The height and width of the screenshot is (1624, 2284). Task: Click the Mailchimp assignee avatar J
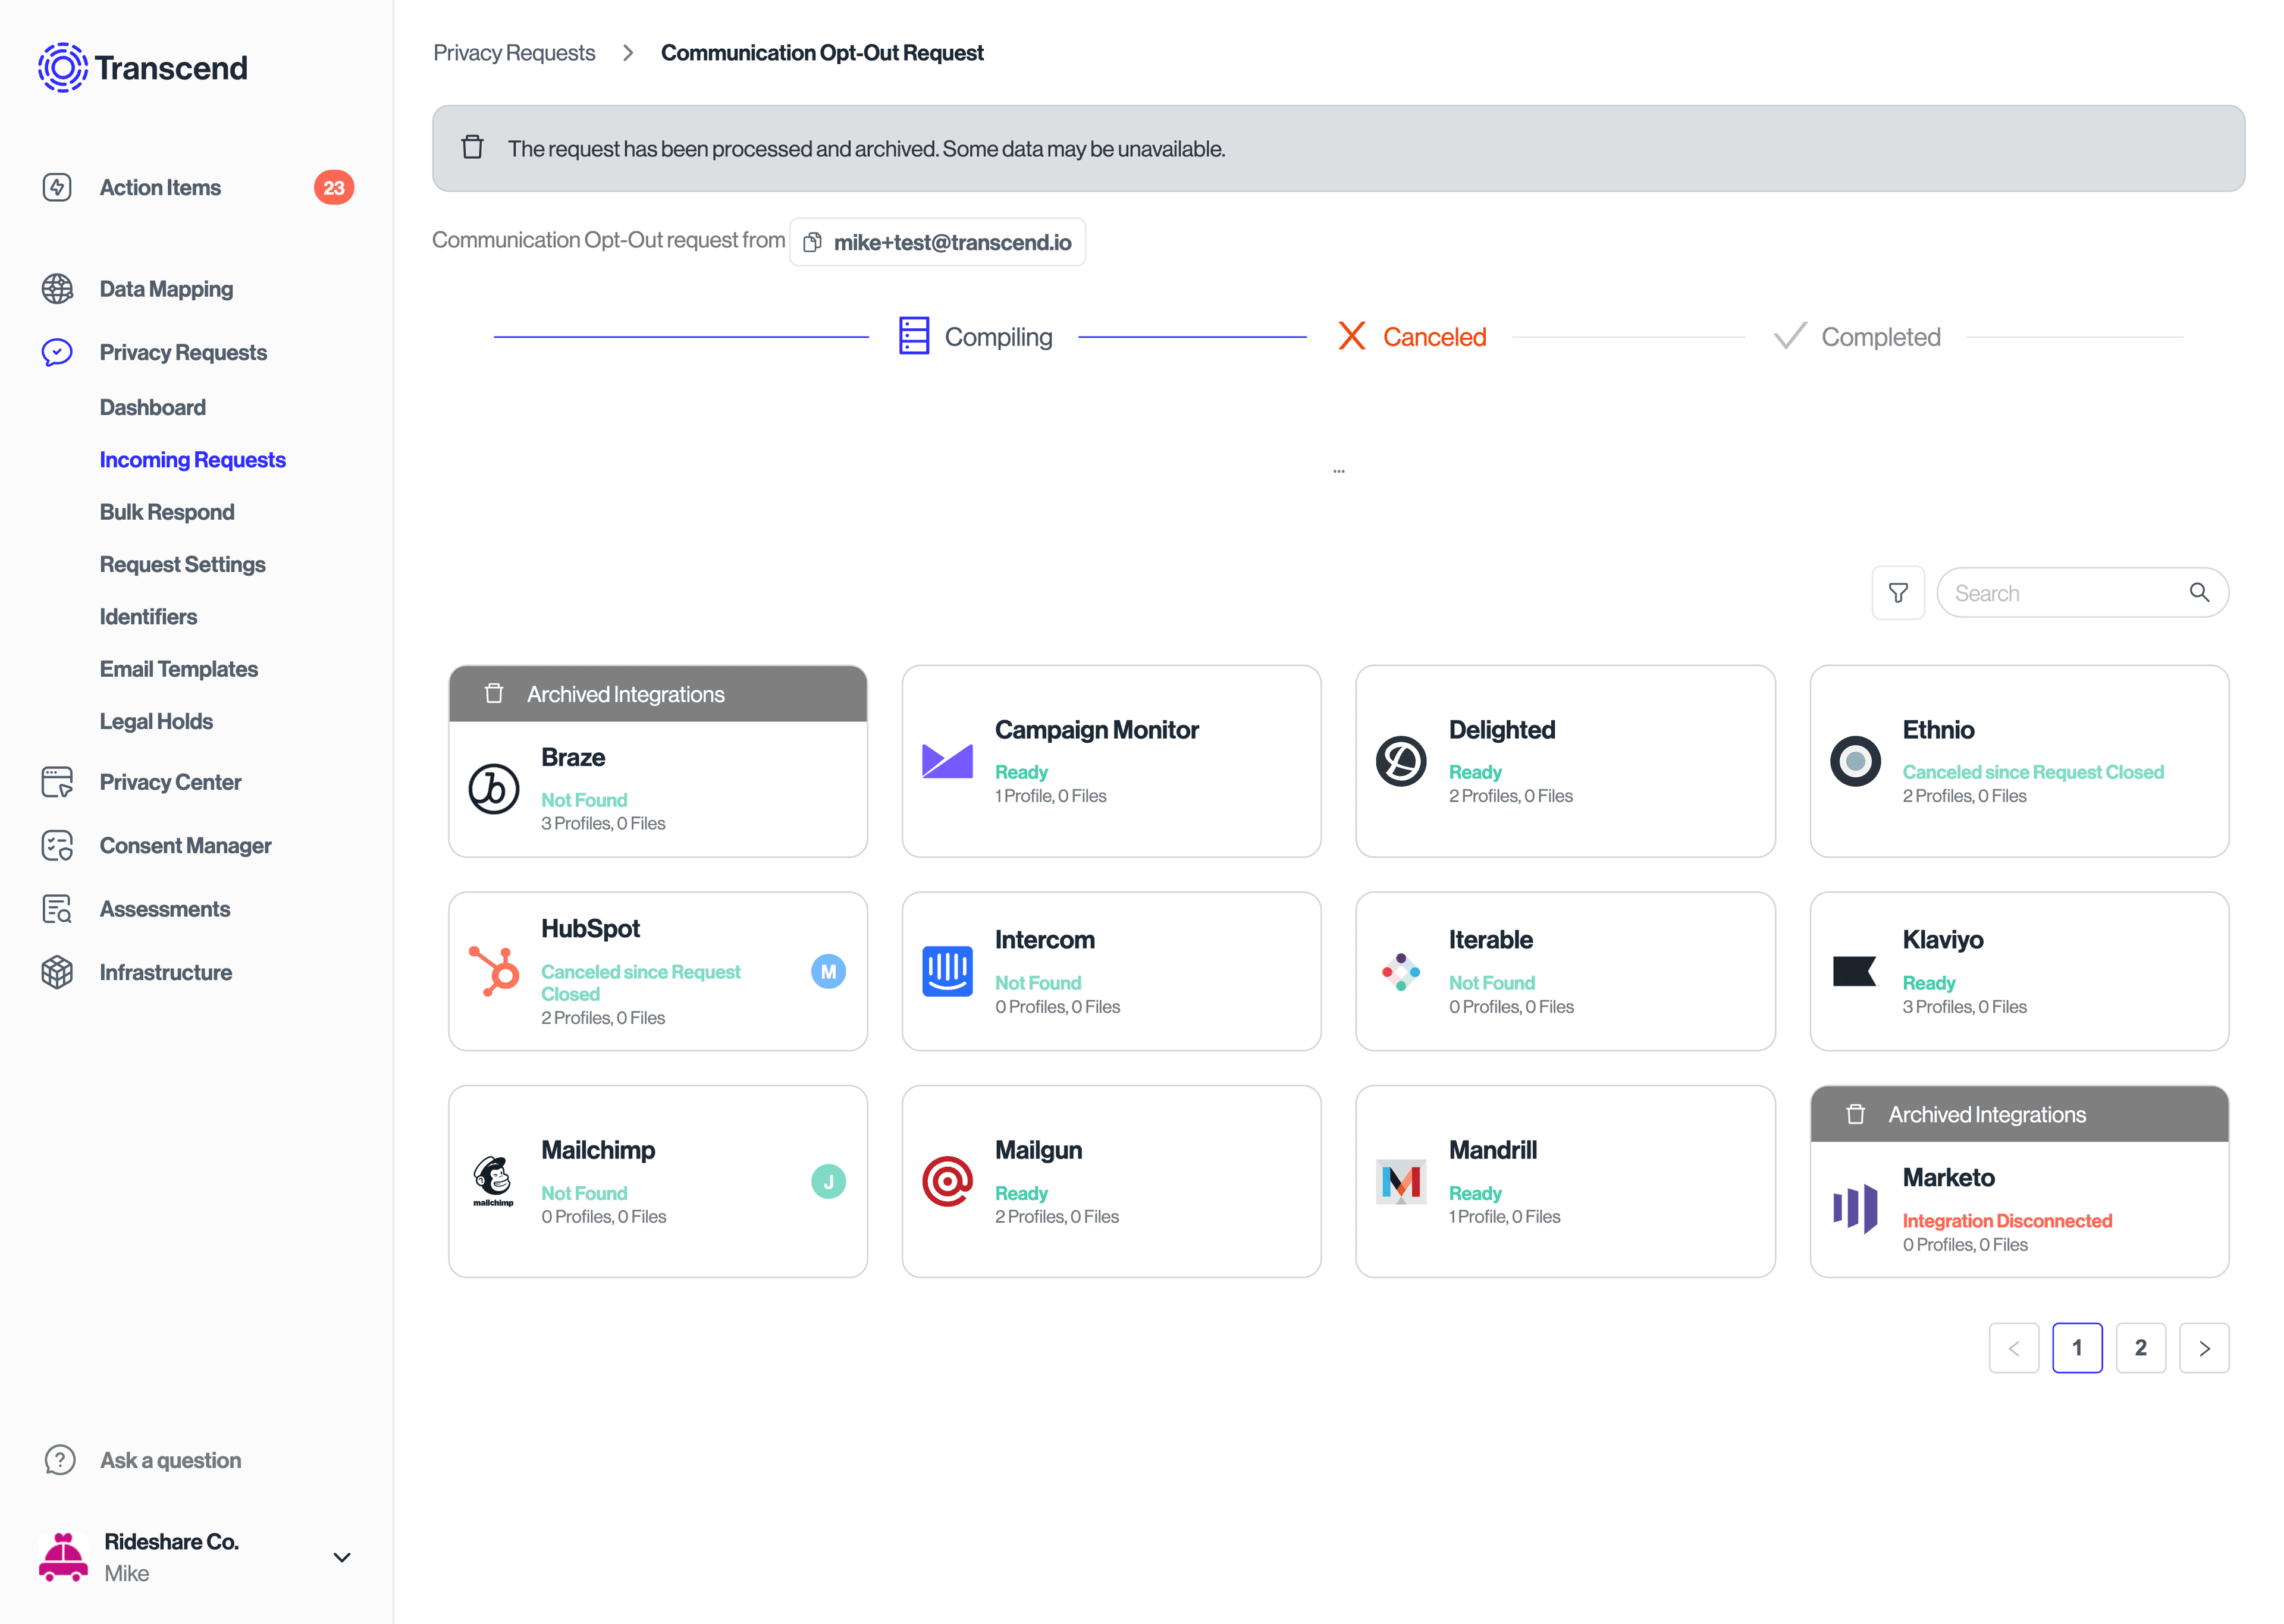click(828, 1182)
